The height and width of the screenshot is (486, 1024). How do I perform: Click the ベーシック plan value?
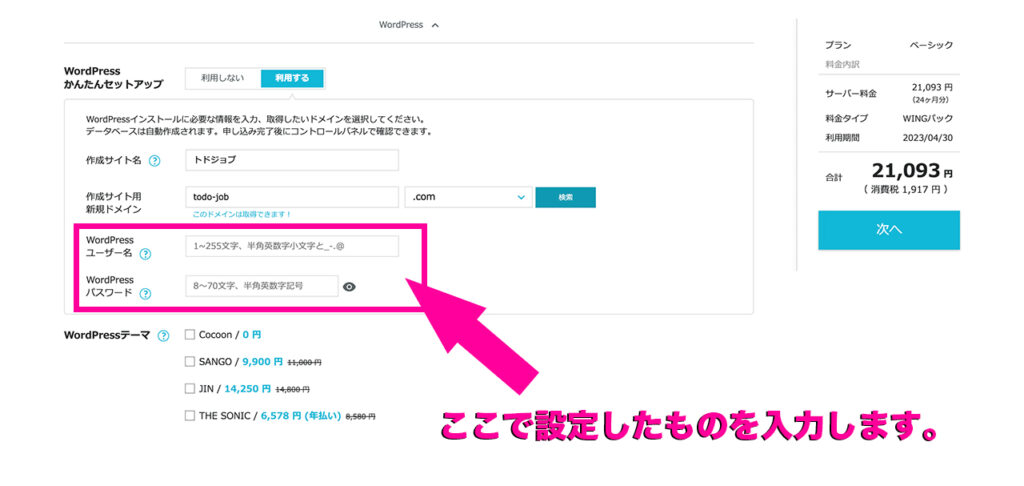coord(931,45)
